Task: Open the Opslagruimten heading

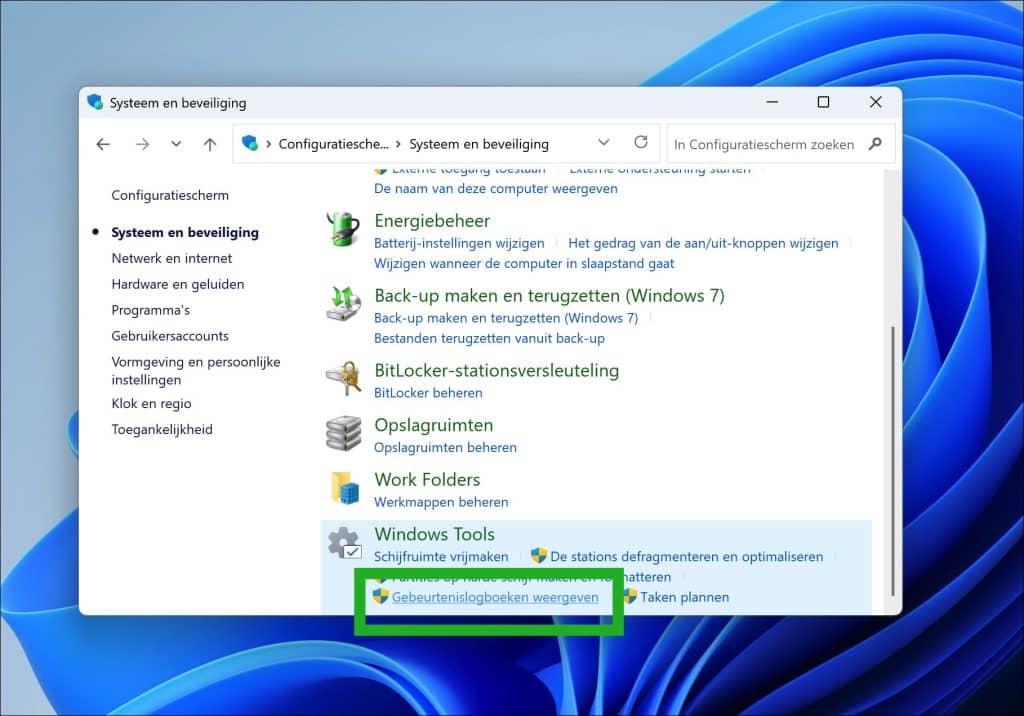Action: tap(434, 425)
